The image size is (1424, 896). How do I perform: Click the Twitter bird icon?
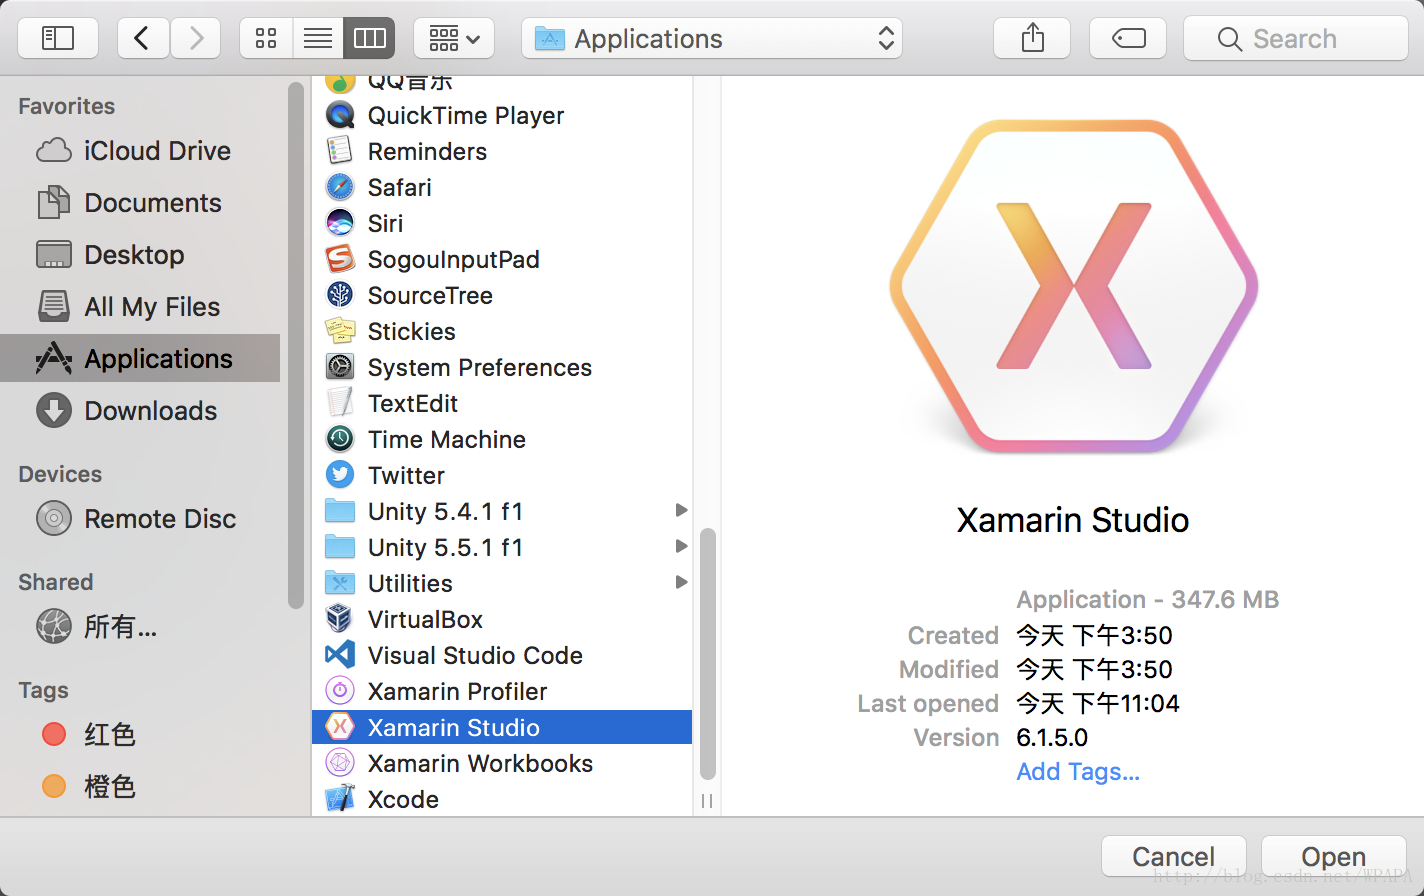point(340,475)
